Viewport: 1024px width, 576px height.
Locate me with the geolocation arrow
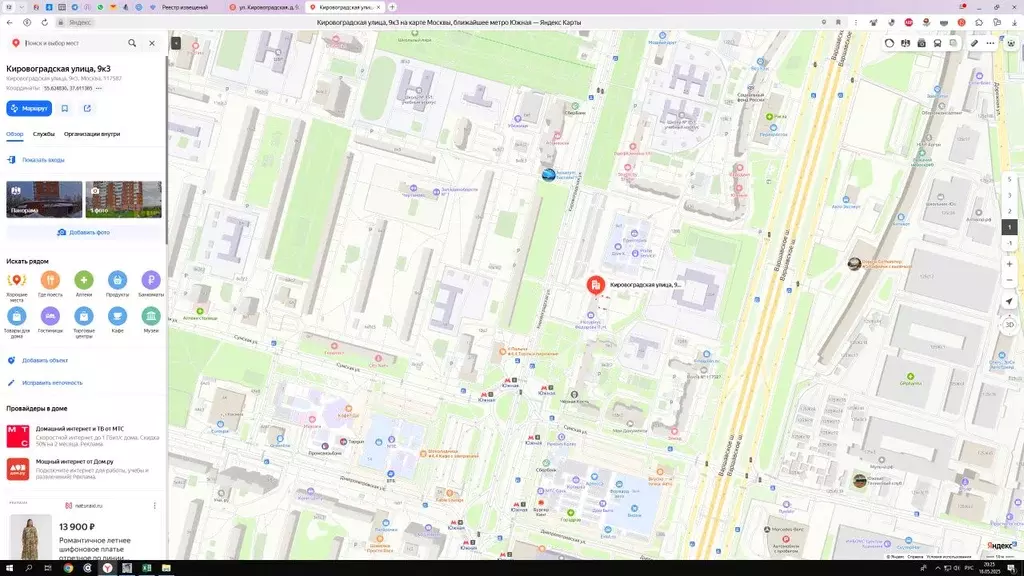[1010, 302]
